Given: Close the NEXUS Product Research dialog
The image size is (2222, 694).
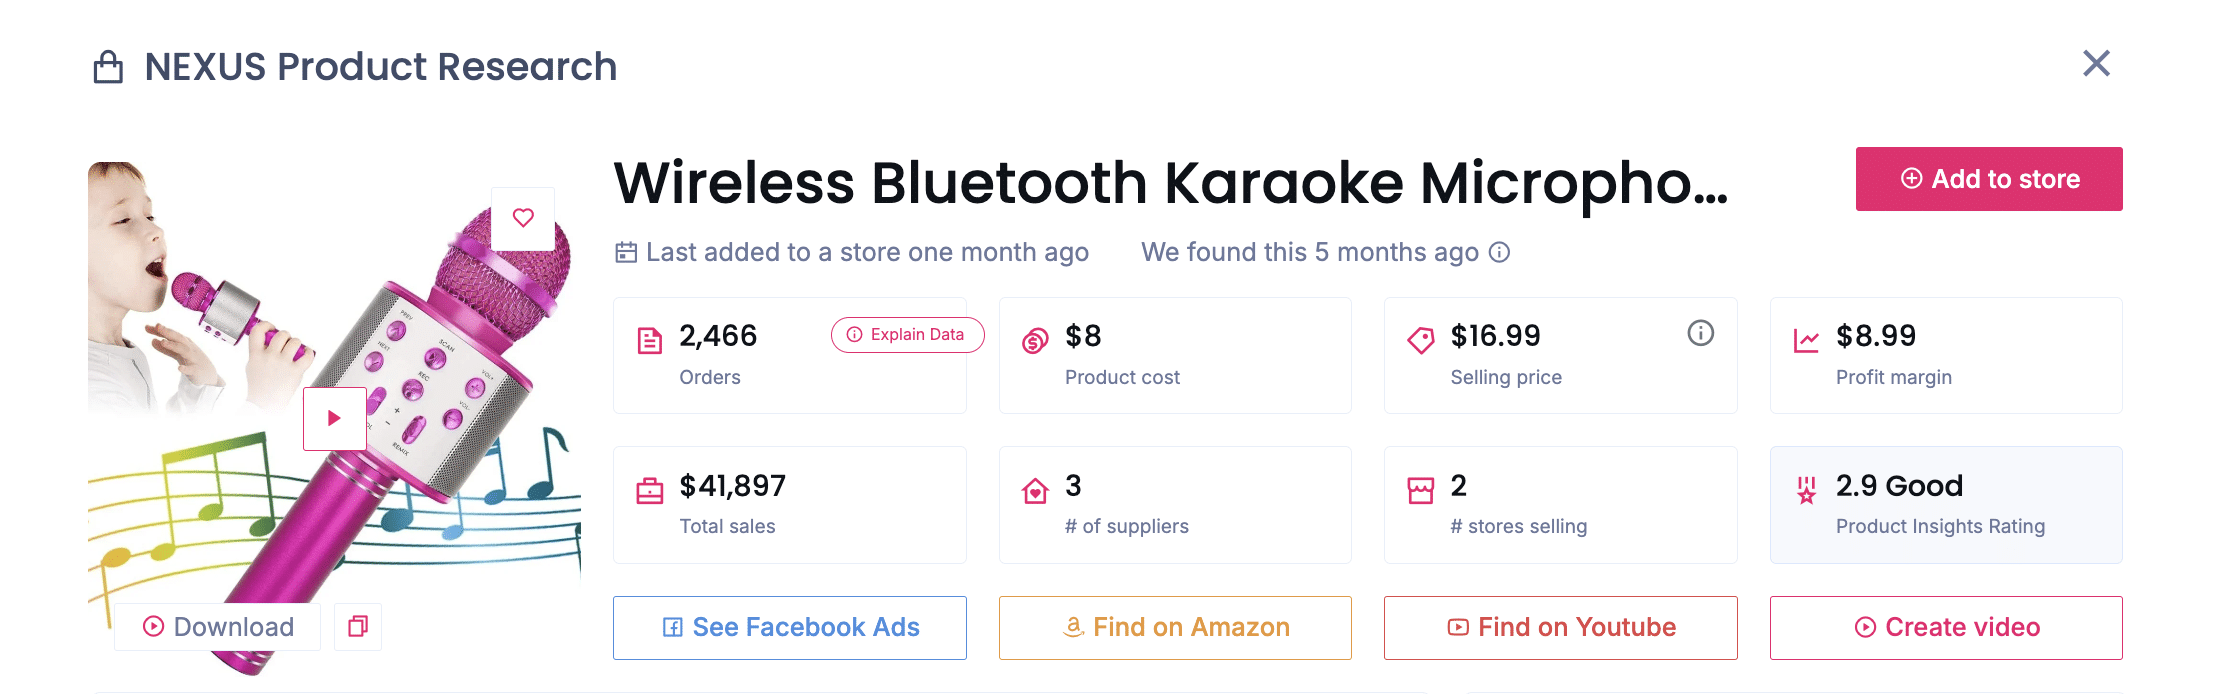Looking at the screenshot, I should [2096, 64].
